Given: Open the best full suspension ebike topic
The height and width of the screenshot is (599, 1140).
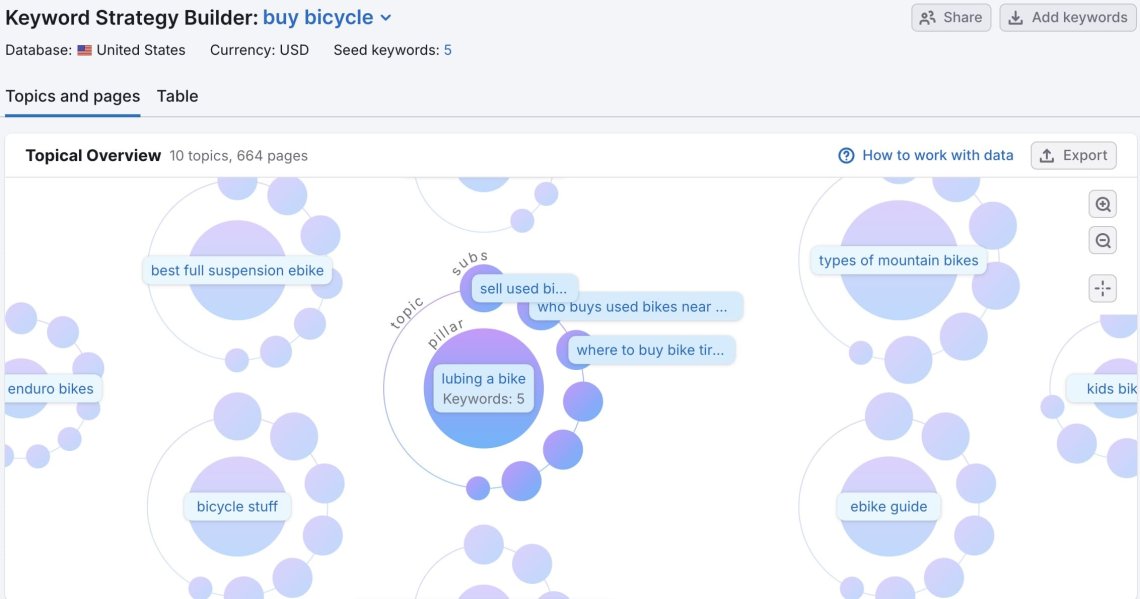Looking at the screenshot, I should pyautogui.click(x=238, y=270).
